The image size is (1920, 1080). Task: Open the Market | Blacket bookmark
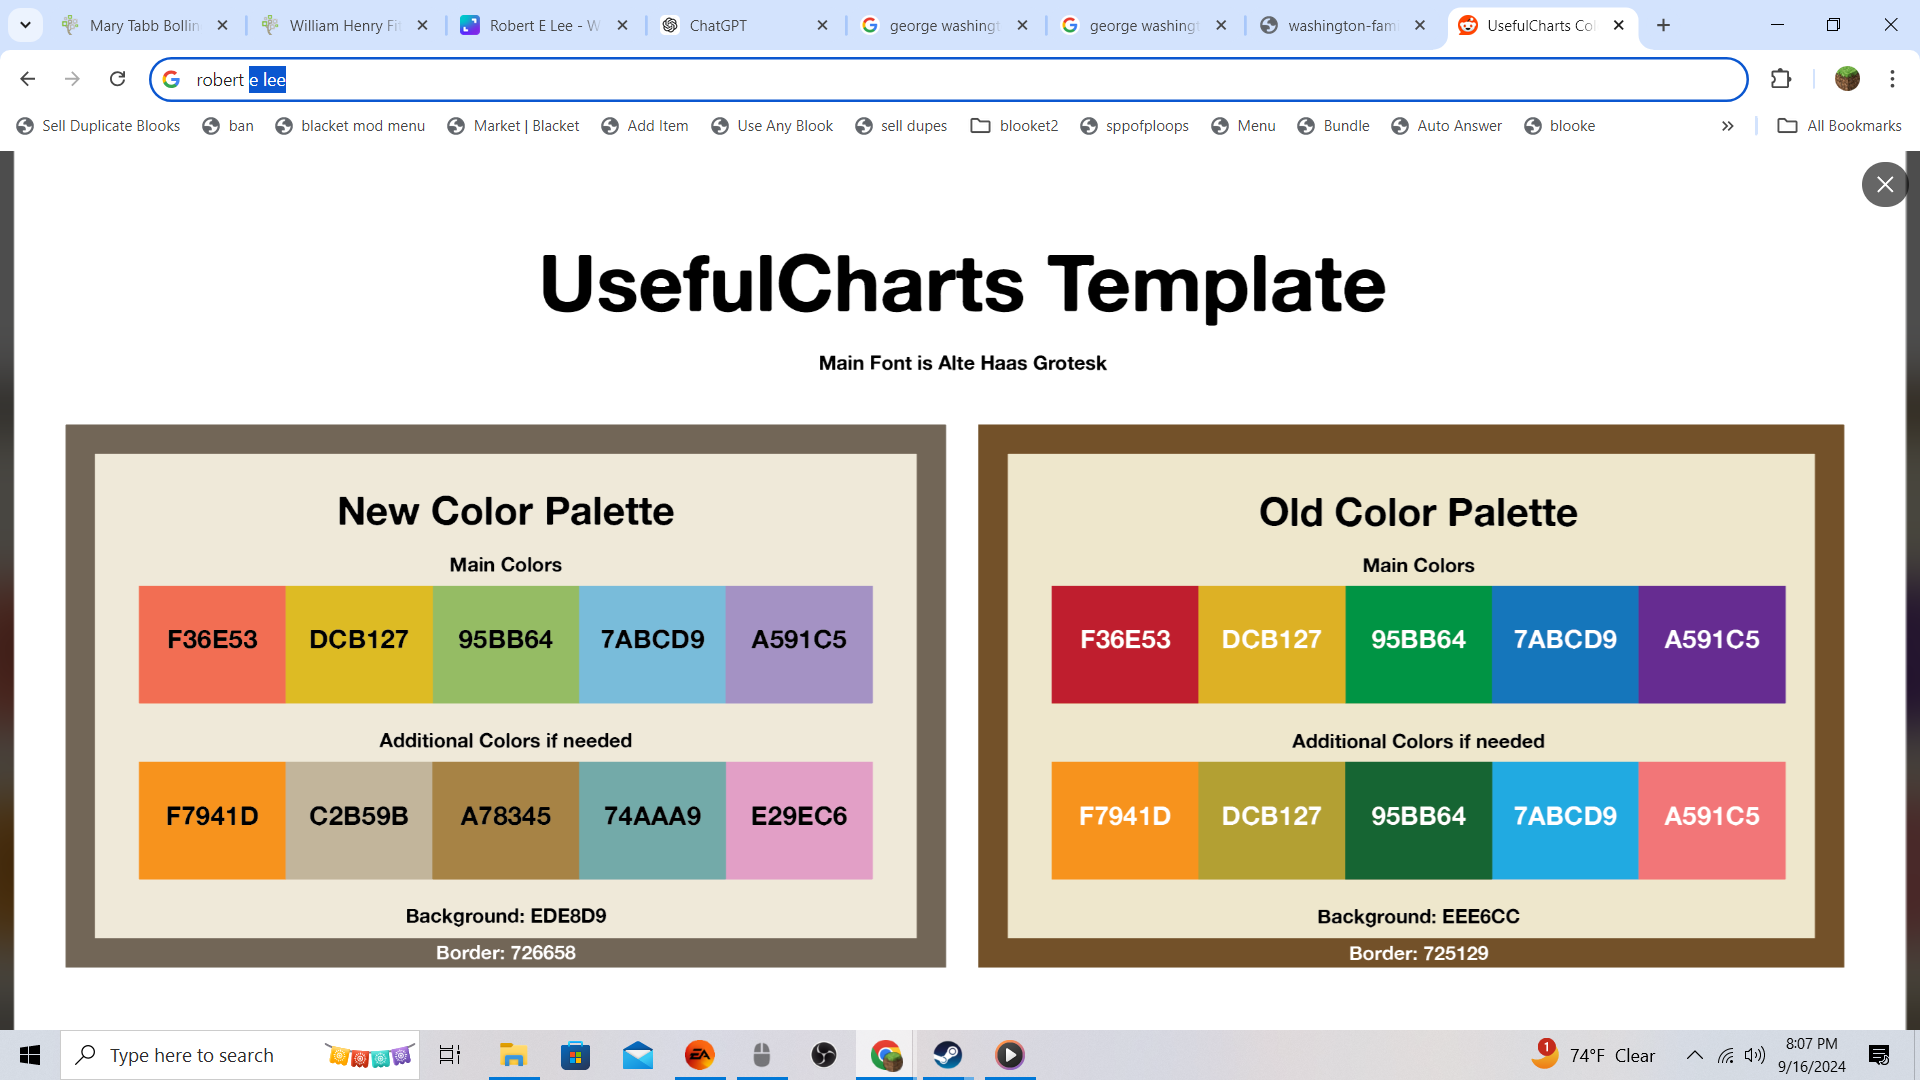pos(513,126)
